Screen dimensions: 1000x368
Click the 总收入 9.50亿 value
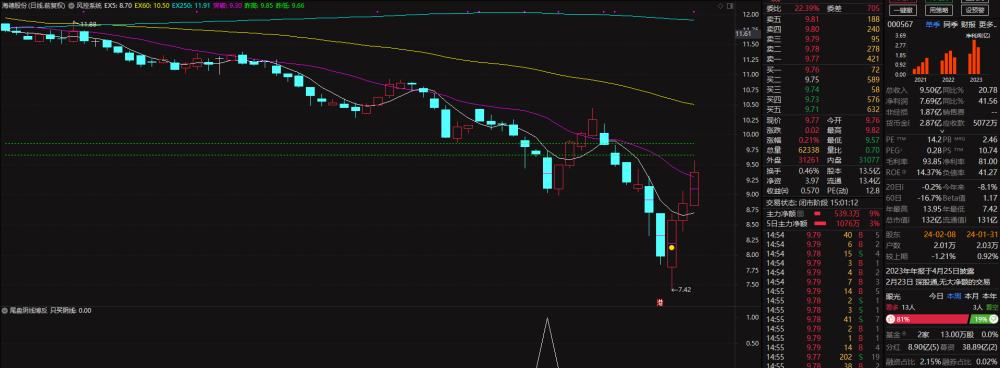pyautogui.click(x=929, y=91)
